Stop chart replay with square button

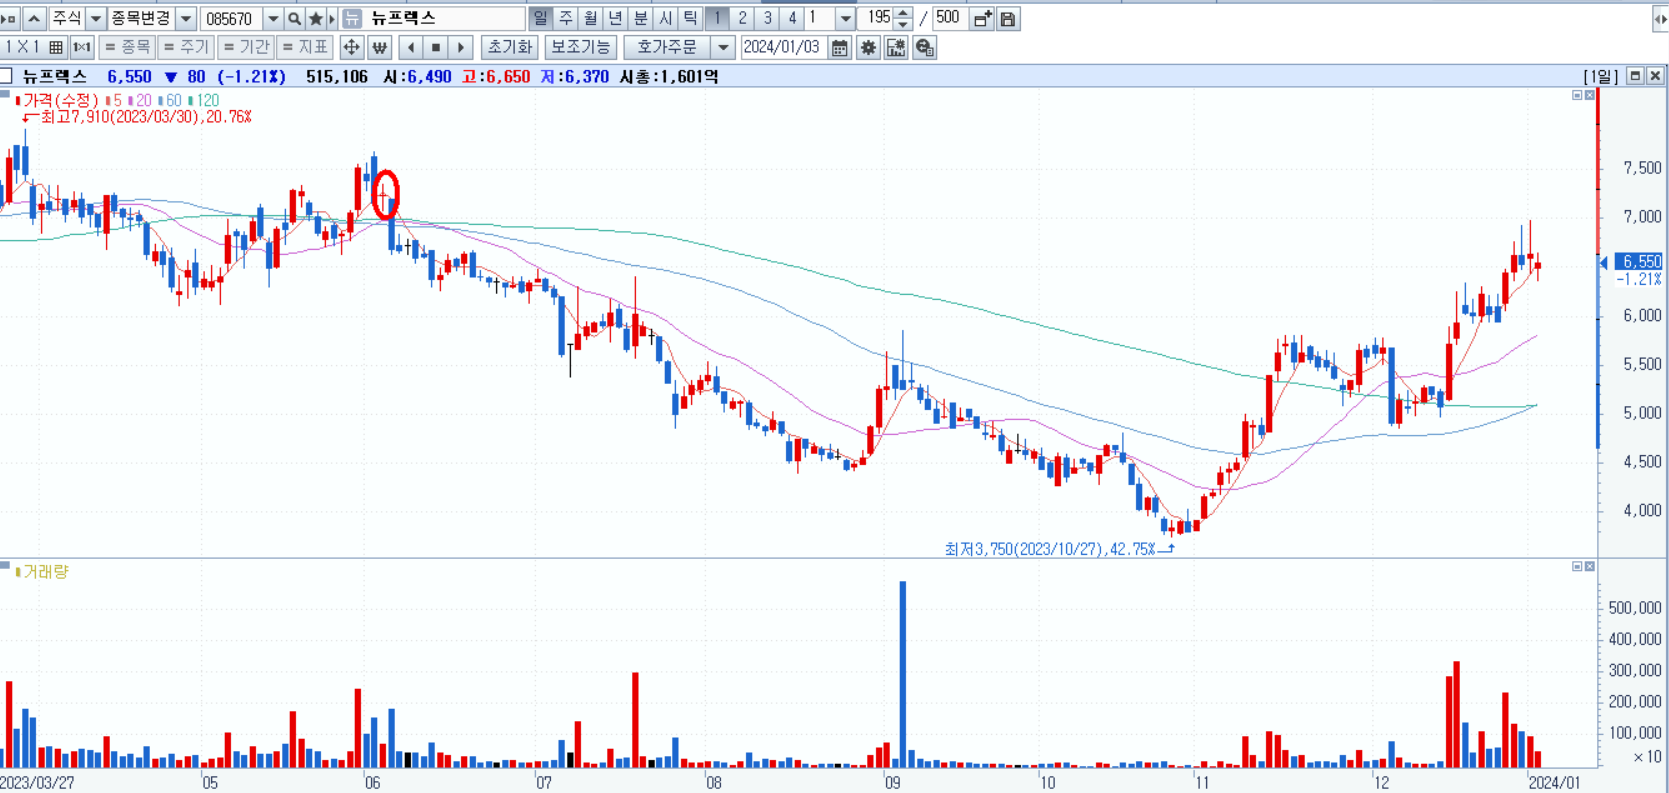pos(436,47)
